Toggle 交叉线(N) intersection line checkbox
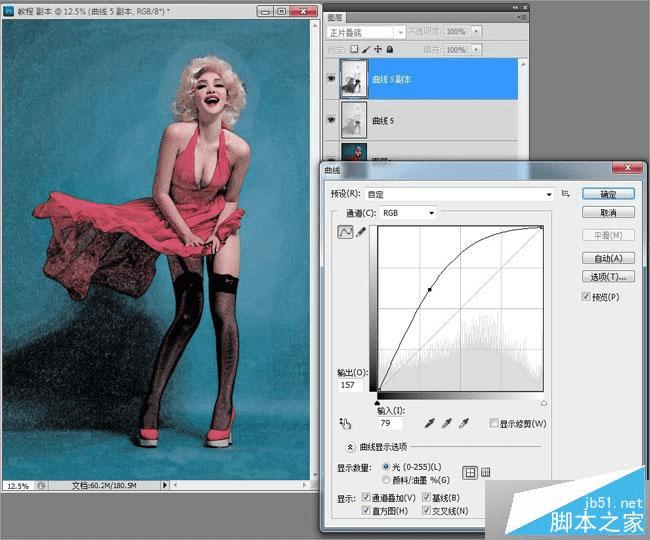 [x=426, y=511]
